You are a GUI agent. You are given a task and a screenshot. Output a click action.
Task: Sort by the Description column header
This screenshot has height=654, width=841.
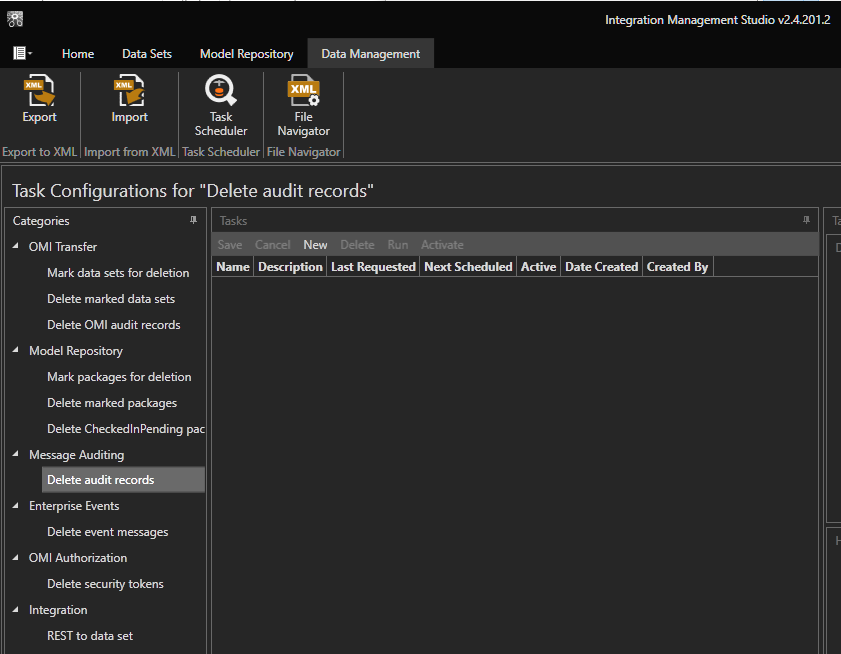click(x=290, y=267)
